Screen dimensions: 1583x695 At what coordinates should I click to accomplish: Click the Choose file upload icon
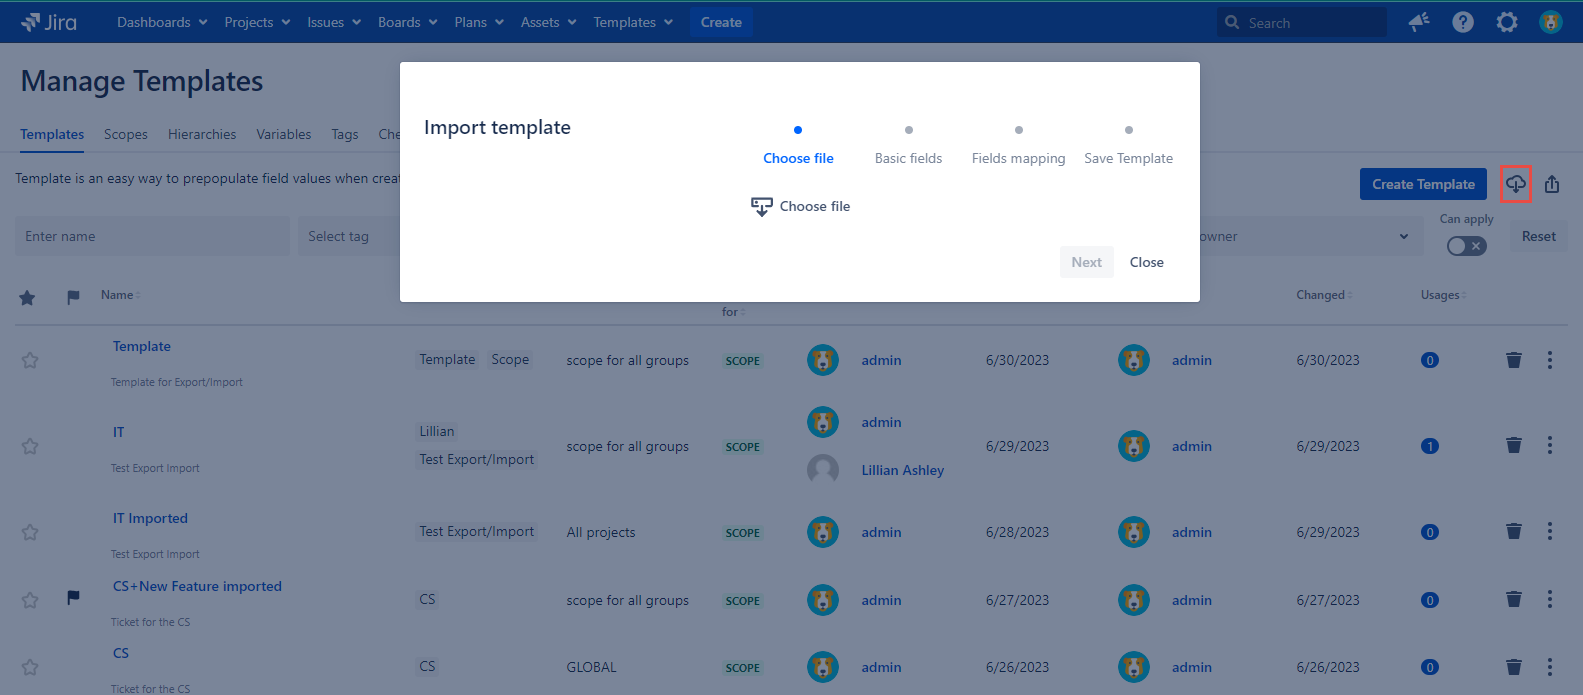pyautogui.click(x=762, y=207)
